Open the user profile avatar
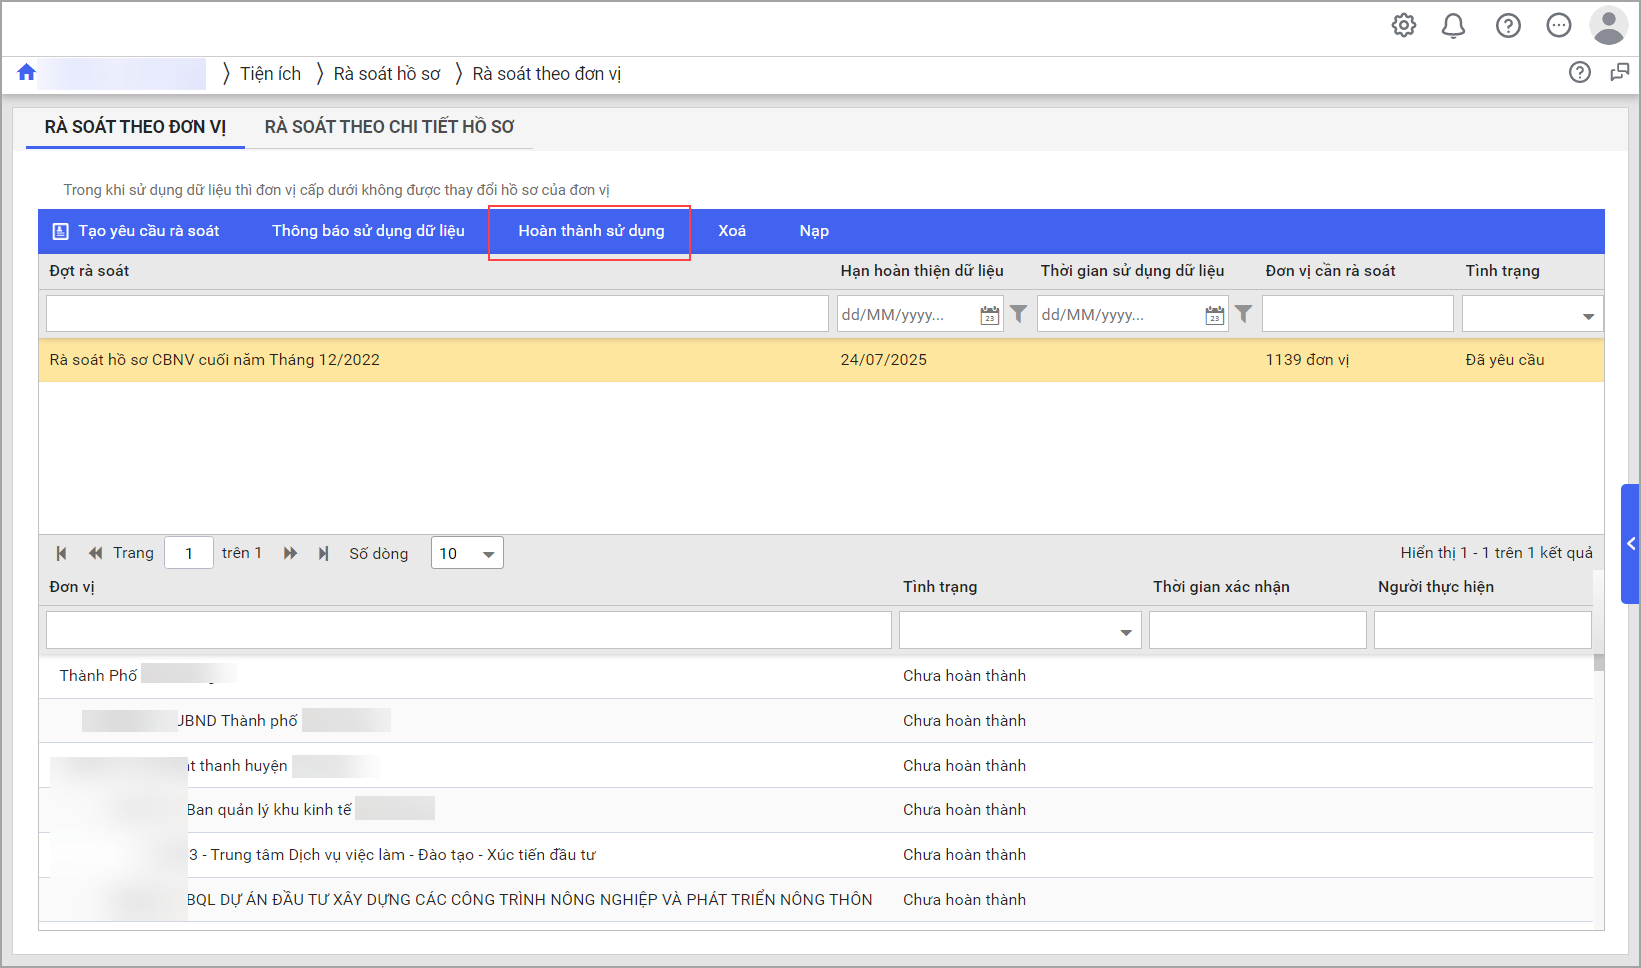Image resolution: width=1641 pixels, height=968 pixels. 1608,26
